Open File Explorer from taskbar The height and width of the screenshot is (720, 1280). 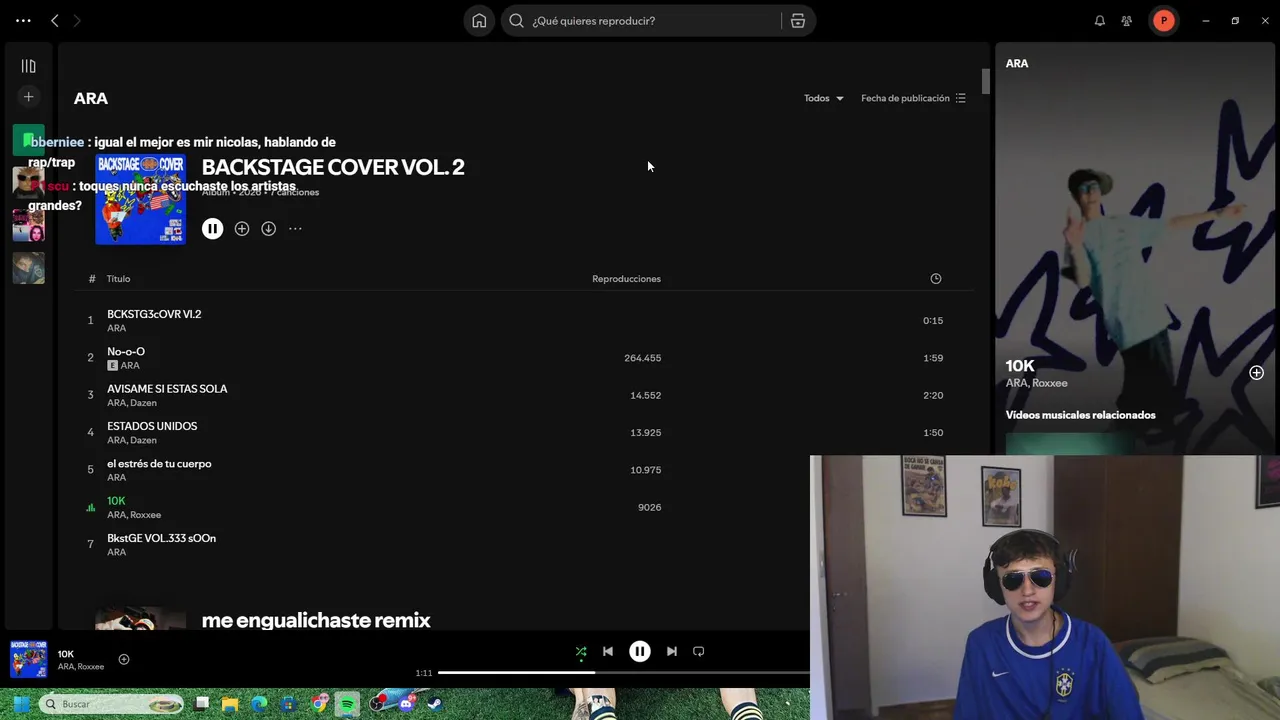coord(230,704)
